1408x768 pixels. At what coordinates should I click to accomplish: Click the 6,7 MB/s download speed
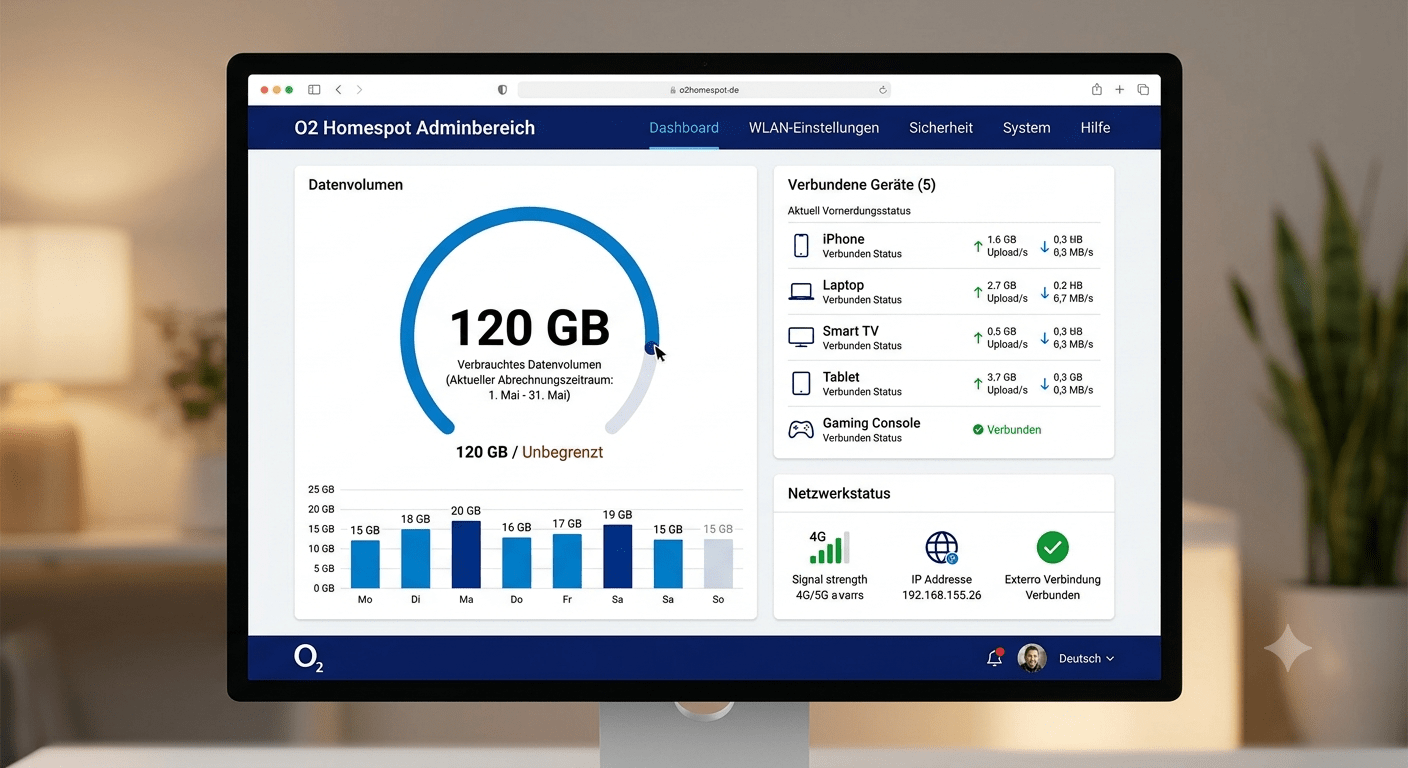(1073, 299)
